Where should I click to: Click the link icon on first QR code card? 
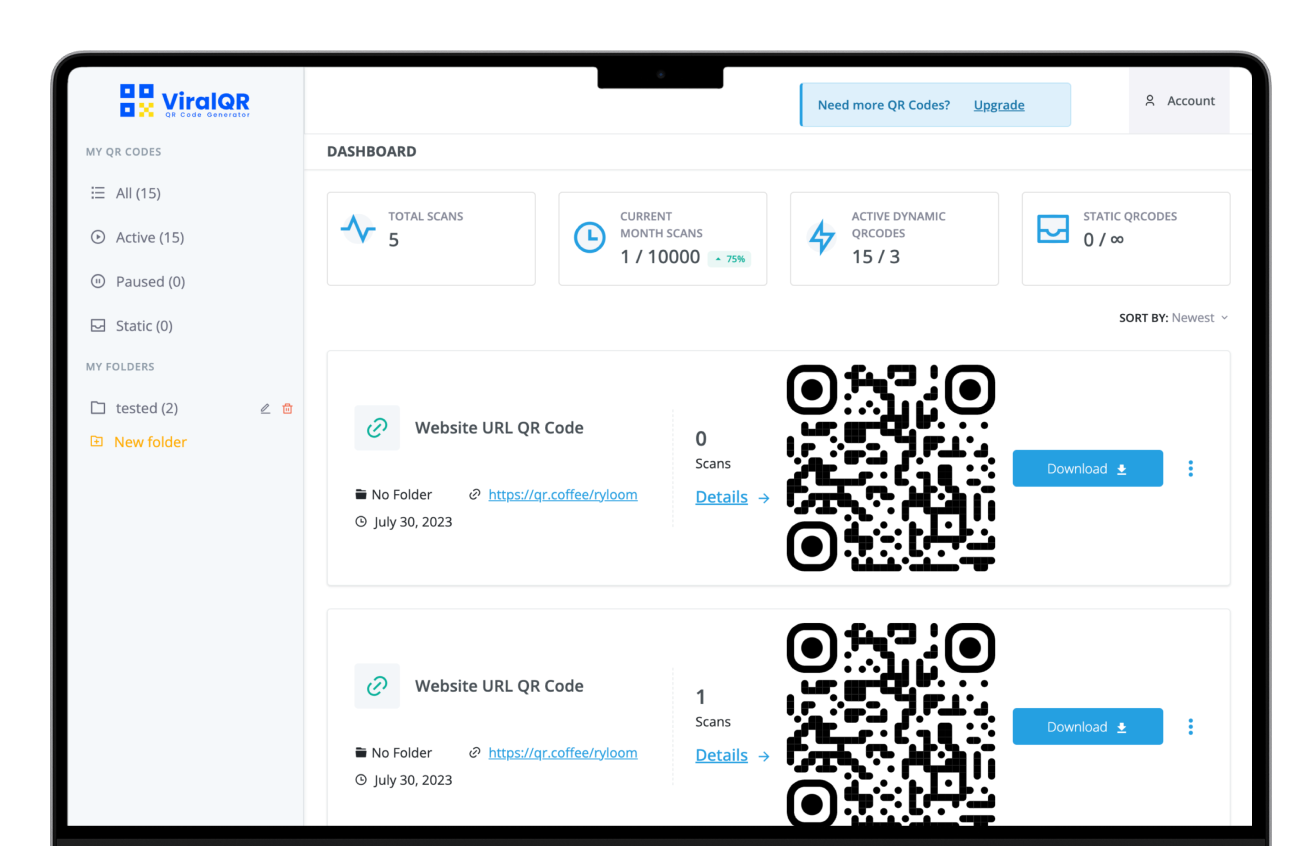[x=377, y=427]
